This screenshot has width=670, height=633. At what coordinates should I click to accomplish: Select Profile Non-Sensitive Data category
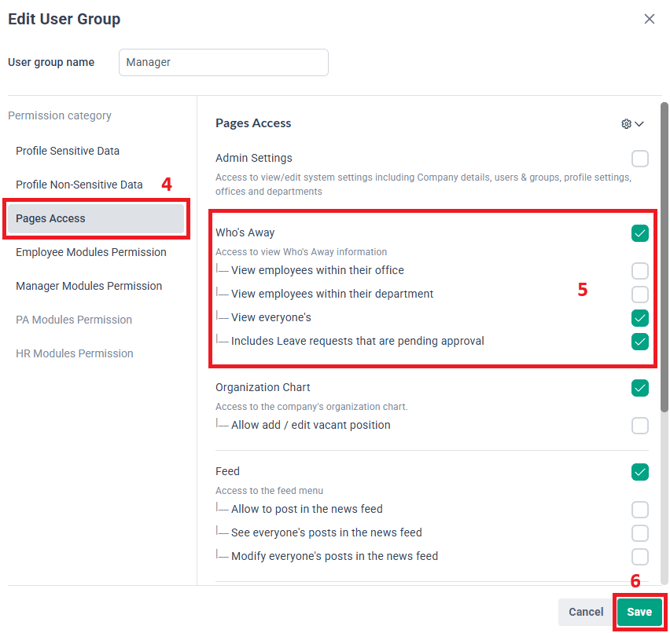tap(79, 185)
